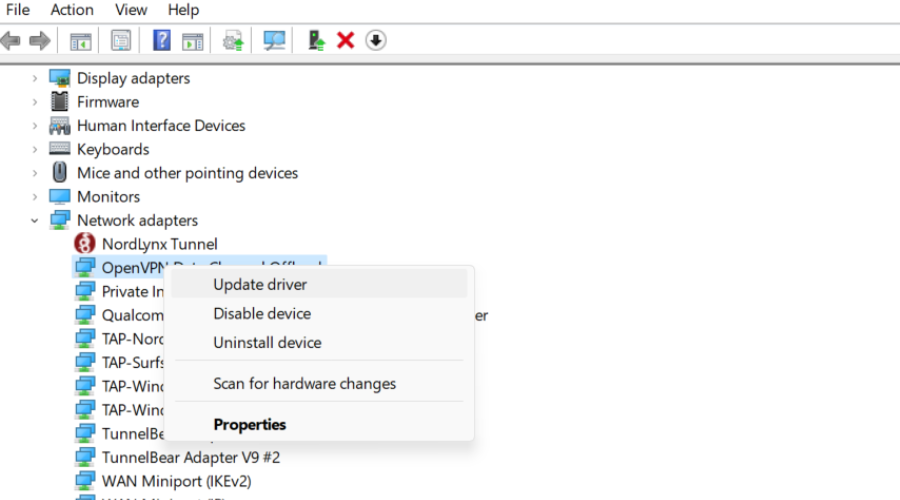The height and width of the screenshot is (500, 900).
Task: Select Disable device in context menu
Action: pyautogui.click(x=262, y=313)
